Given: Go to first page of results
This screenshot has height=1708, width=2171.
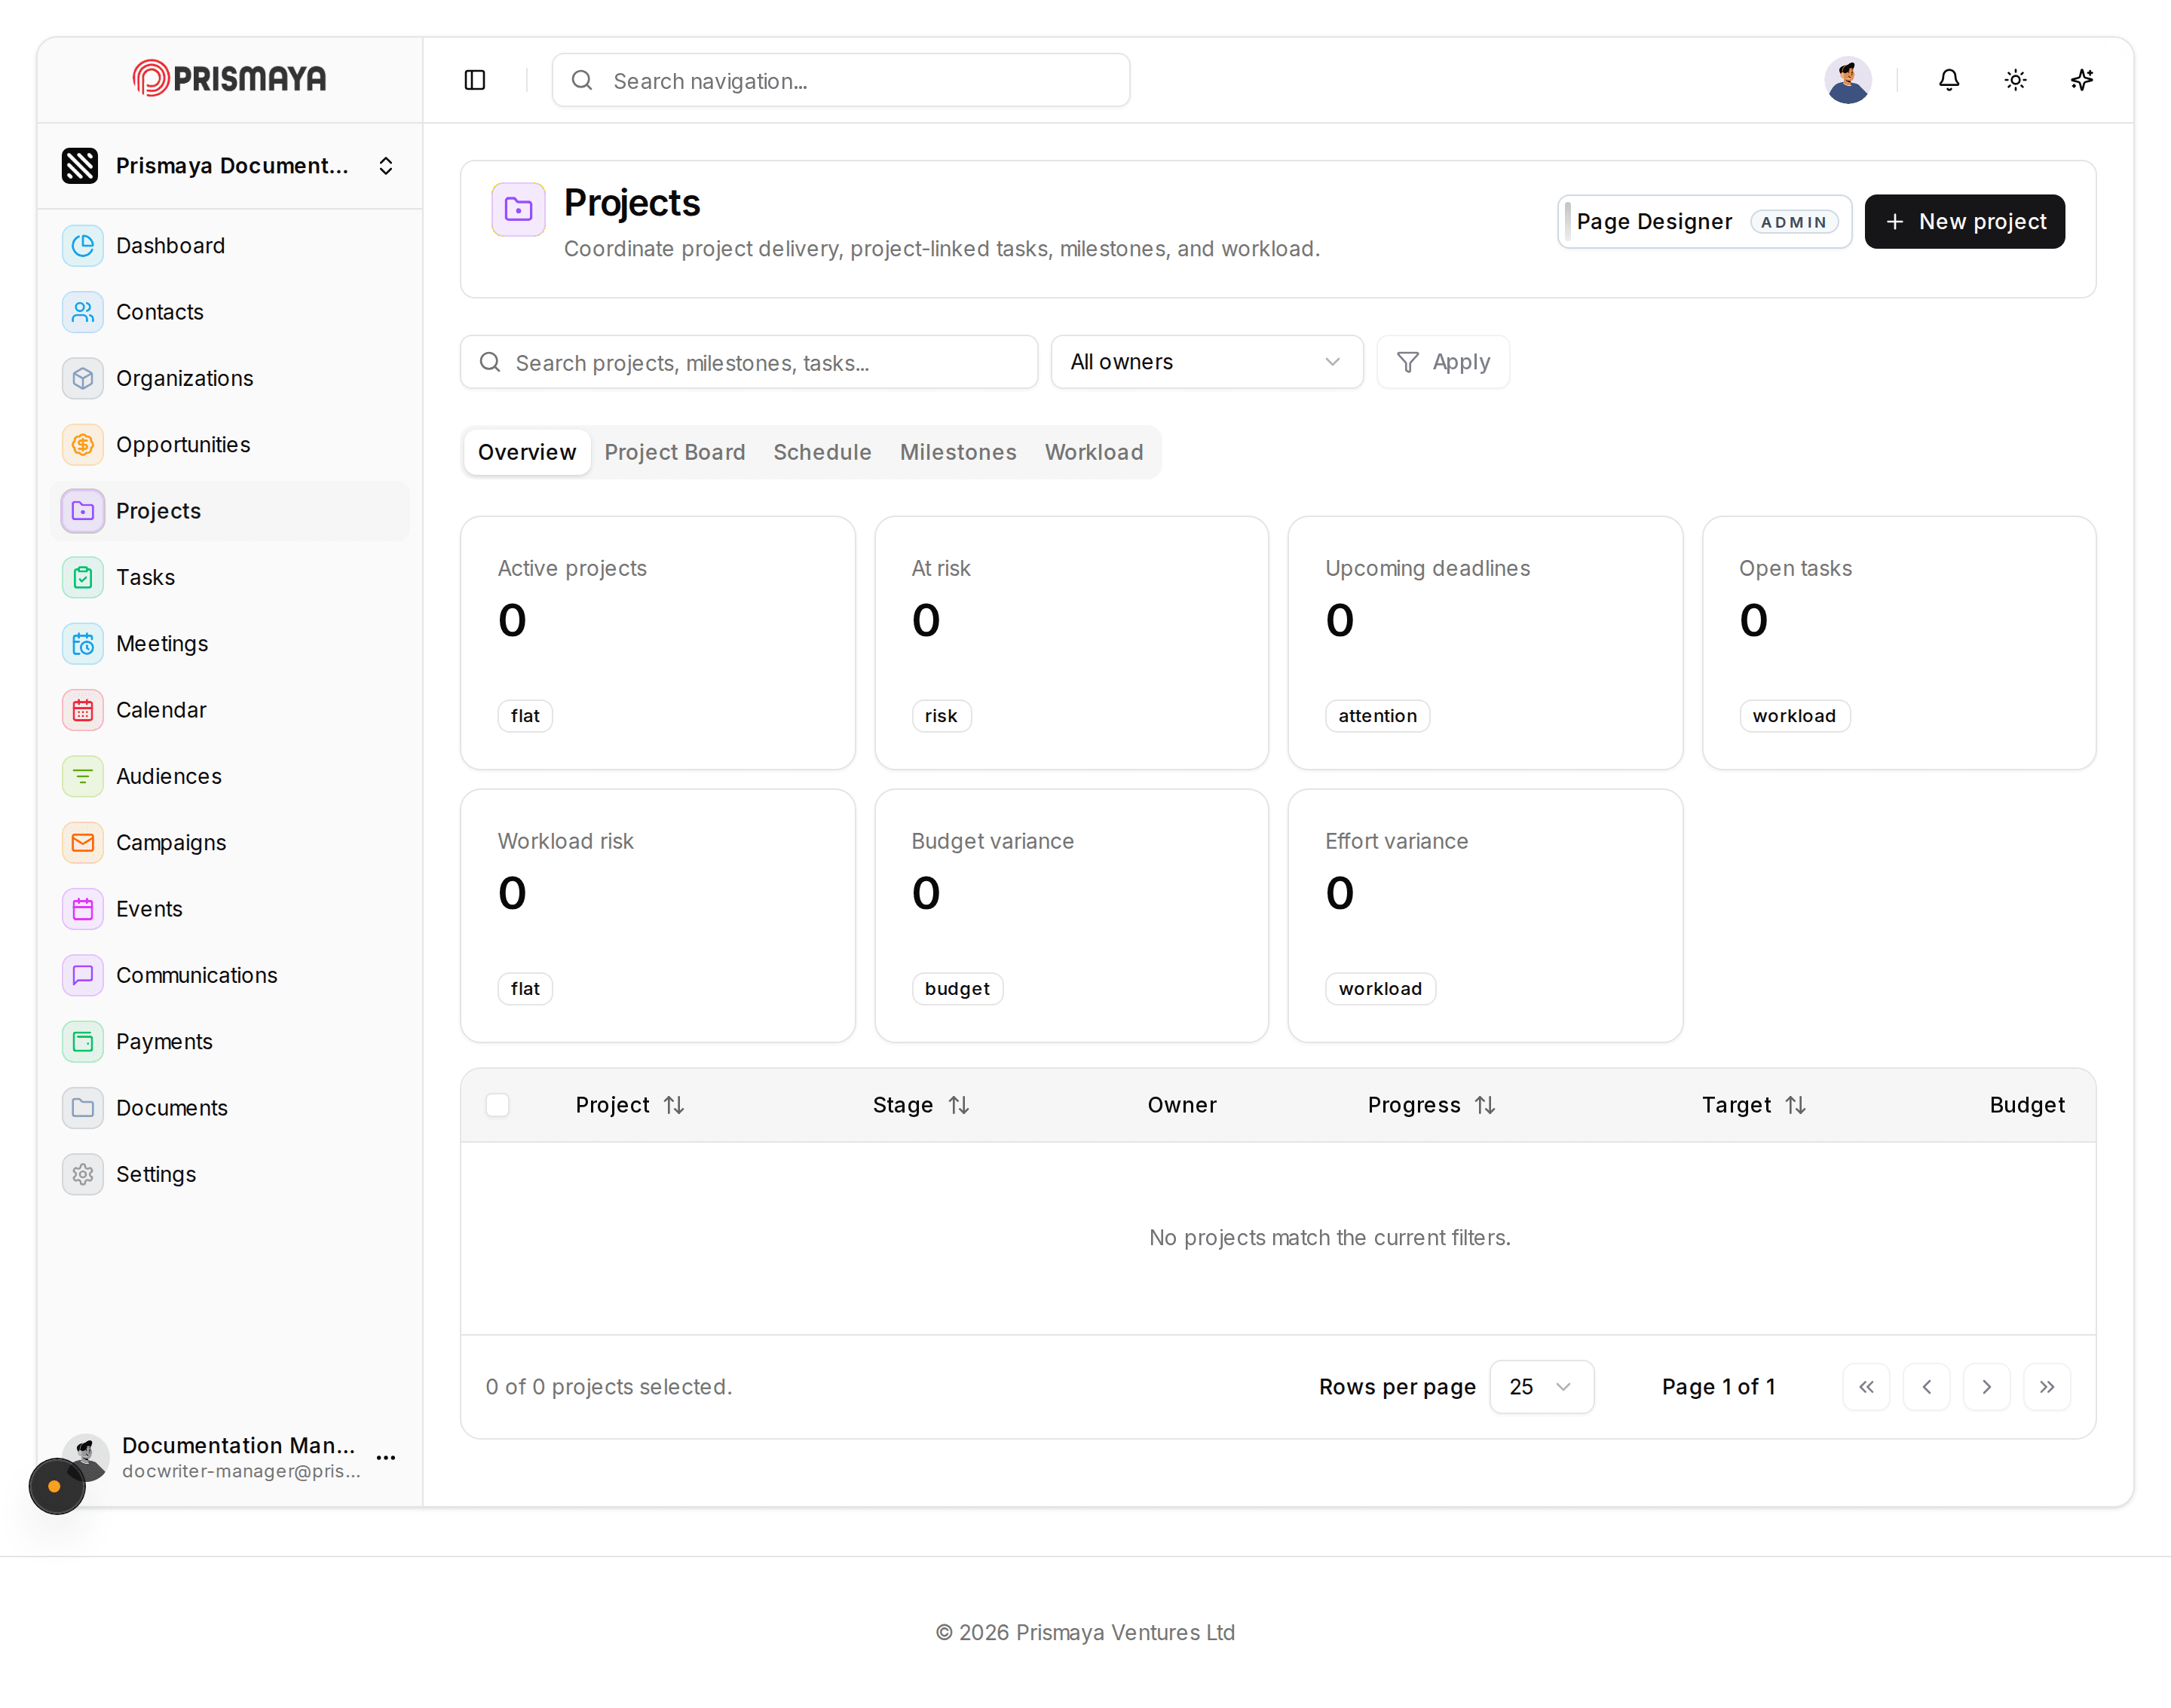Looking at the screenshot, I should 1866,1387.
